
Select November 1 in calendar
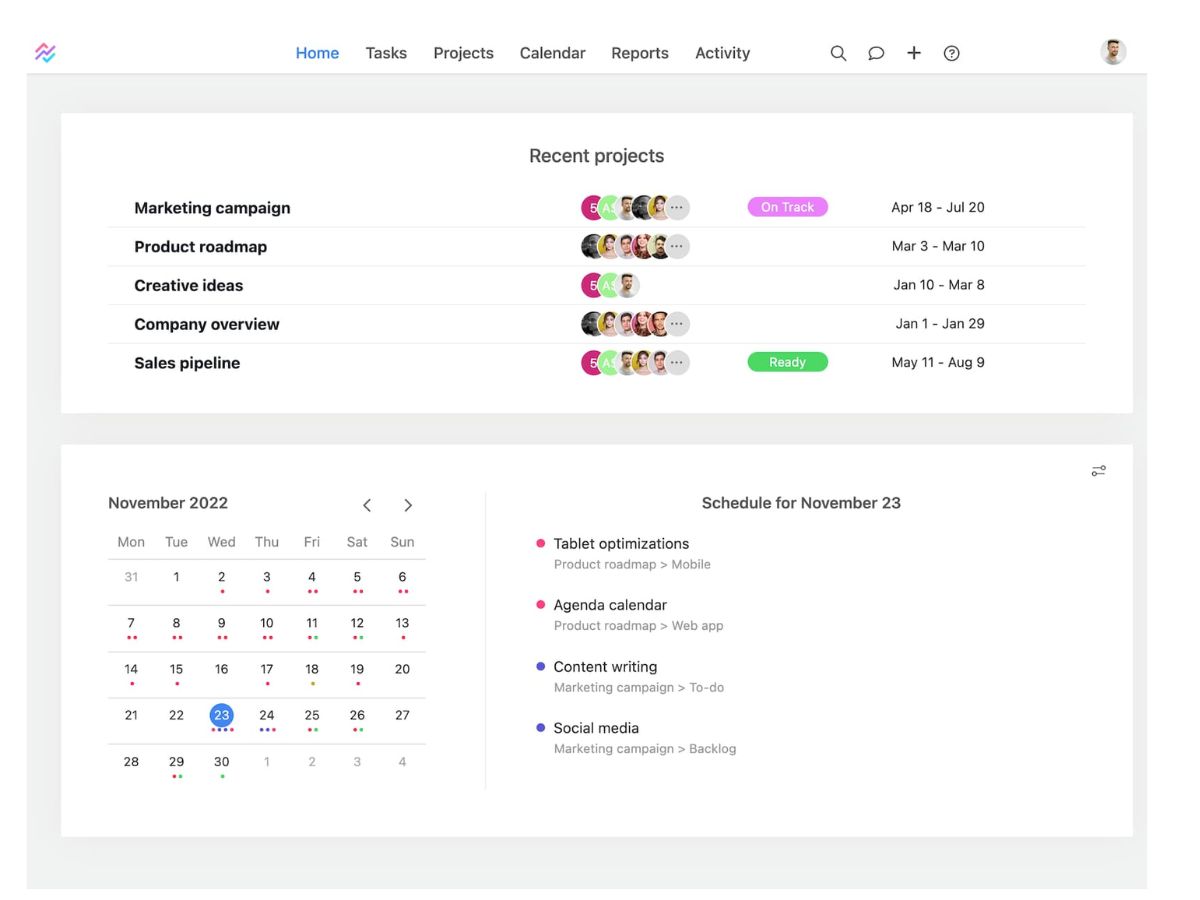point(176,577)
